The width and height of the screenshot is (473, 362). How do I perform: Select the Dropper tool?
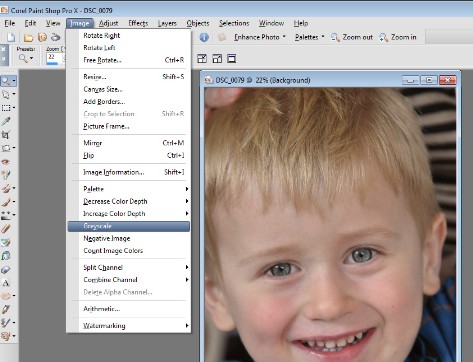(x=6, y=121)
